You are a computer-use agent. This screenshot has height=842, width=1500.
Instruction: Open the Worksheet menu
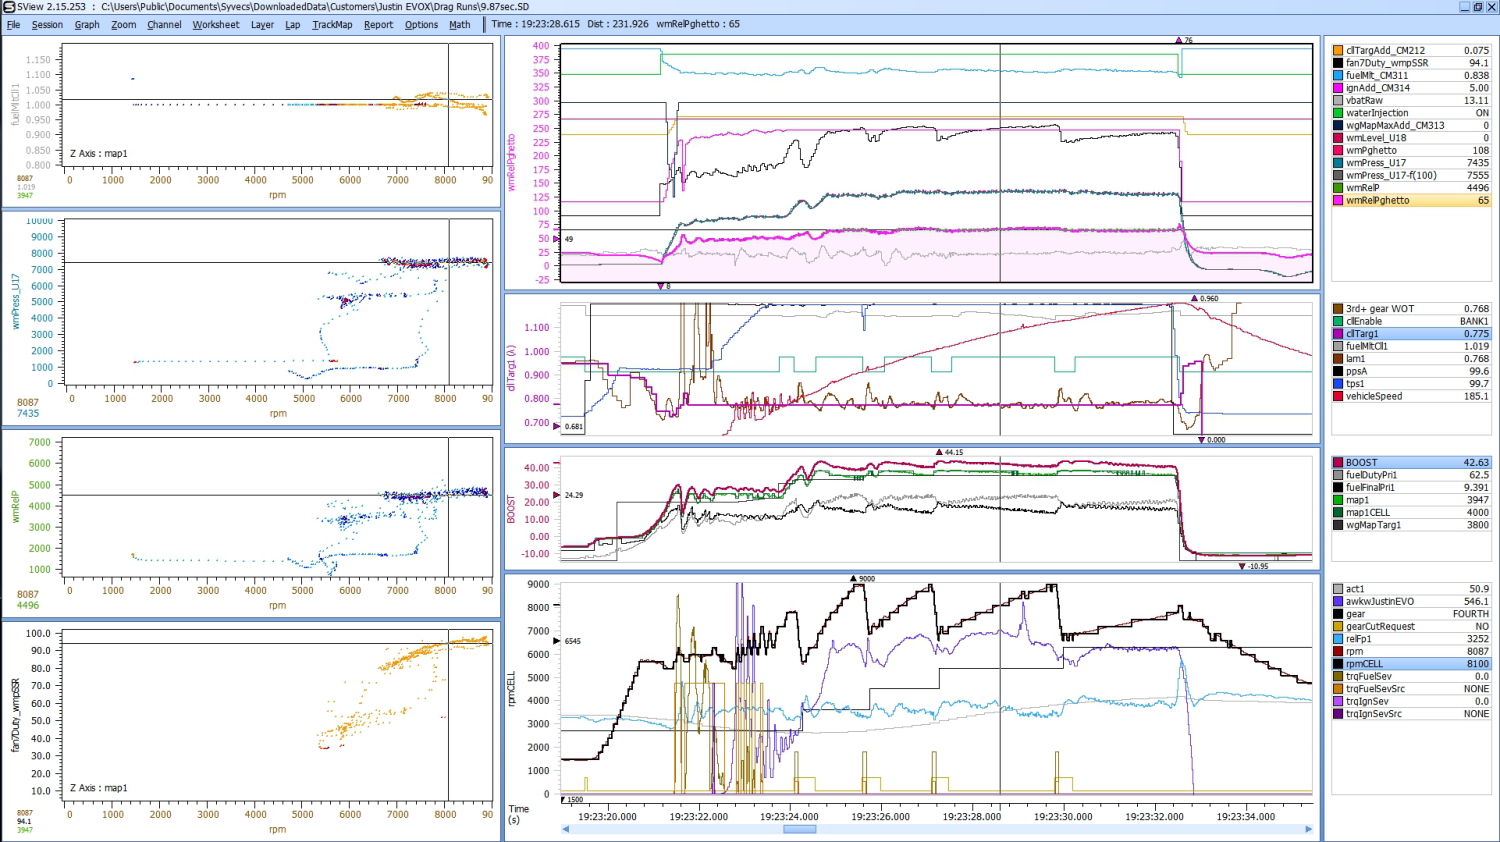(x=215, y=25)
